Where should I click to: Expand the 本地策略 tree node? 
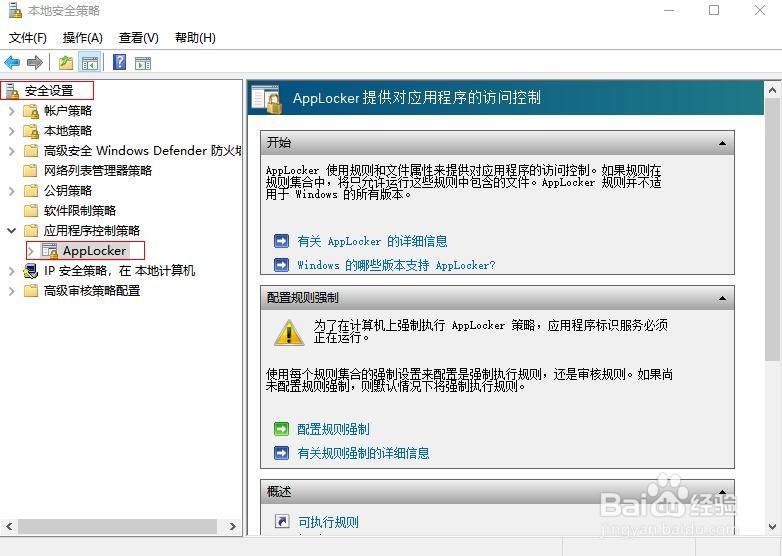(x=12, y=131)
